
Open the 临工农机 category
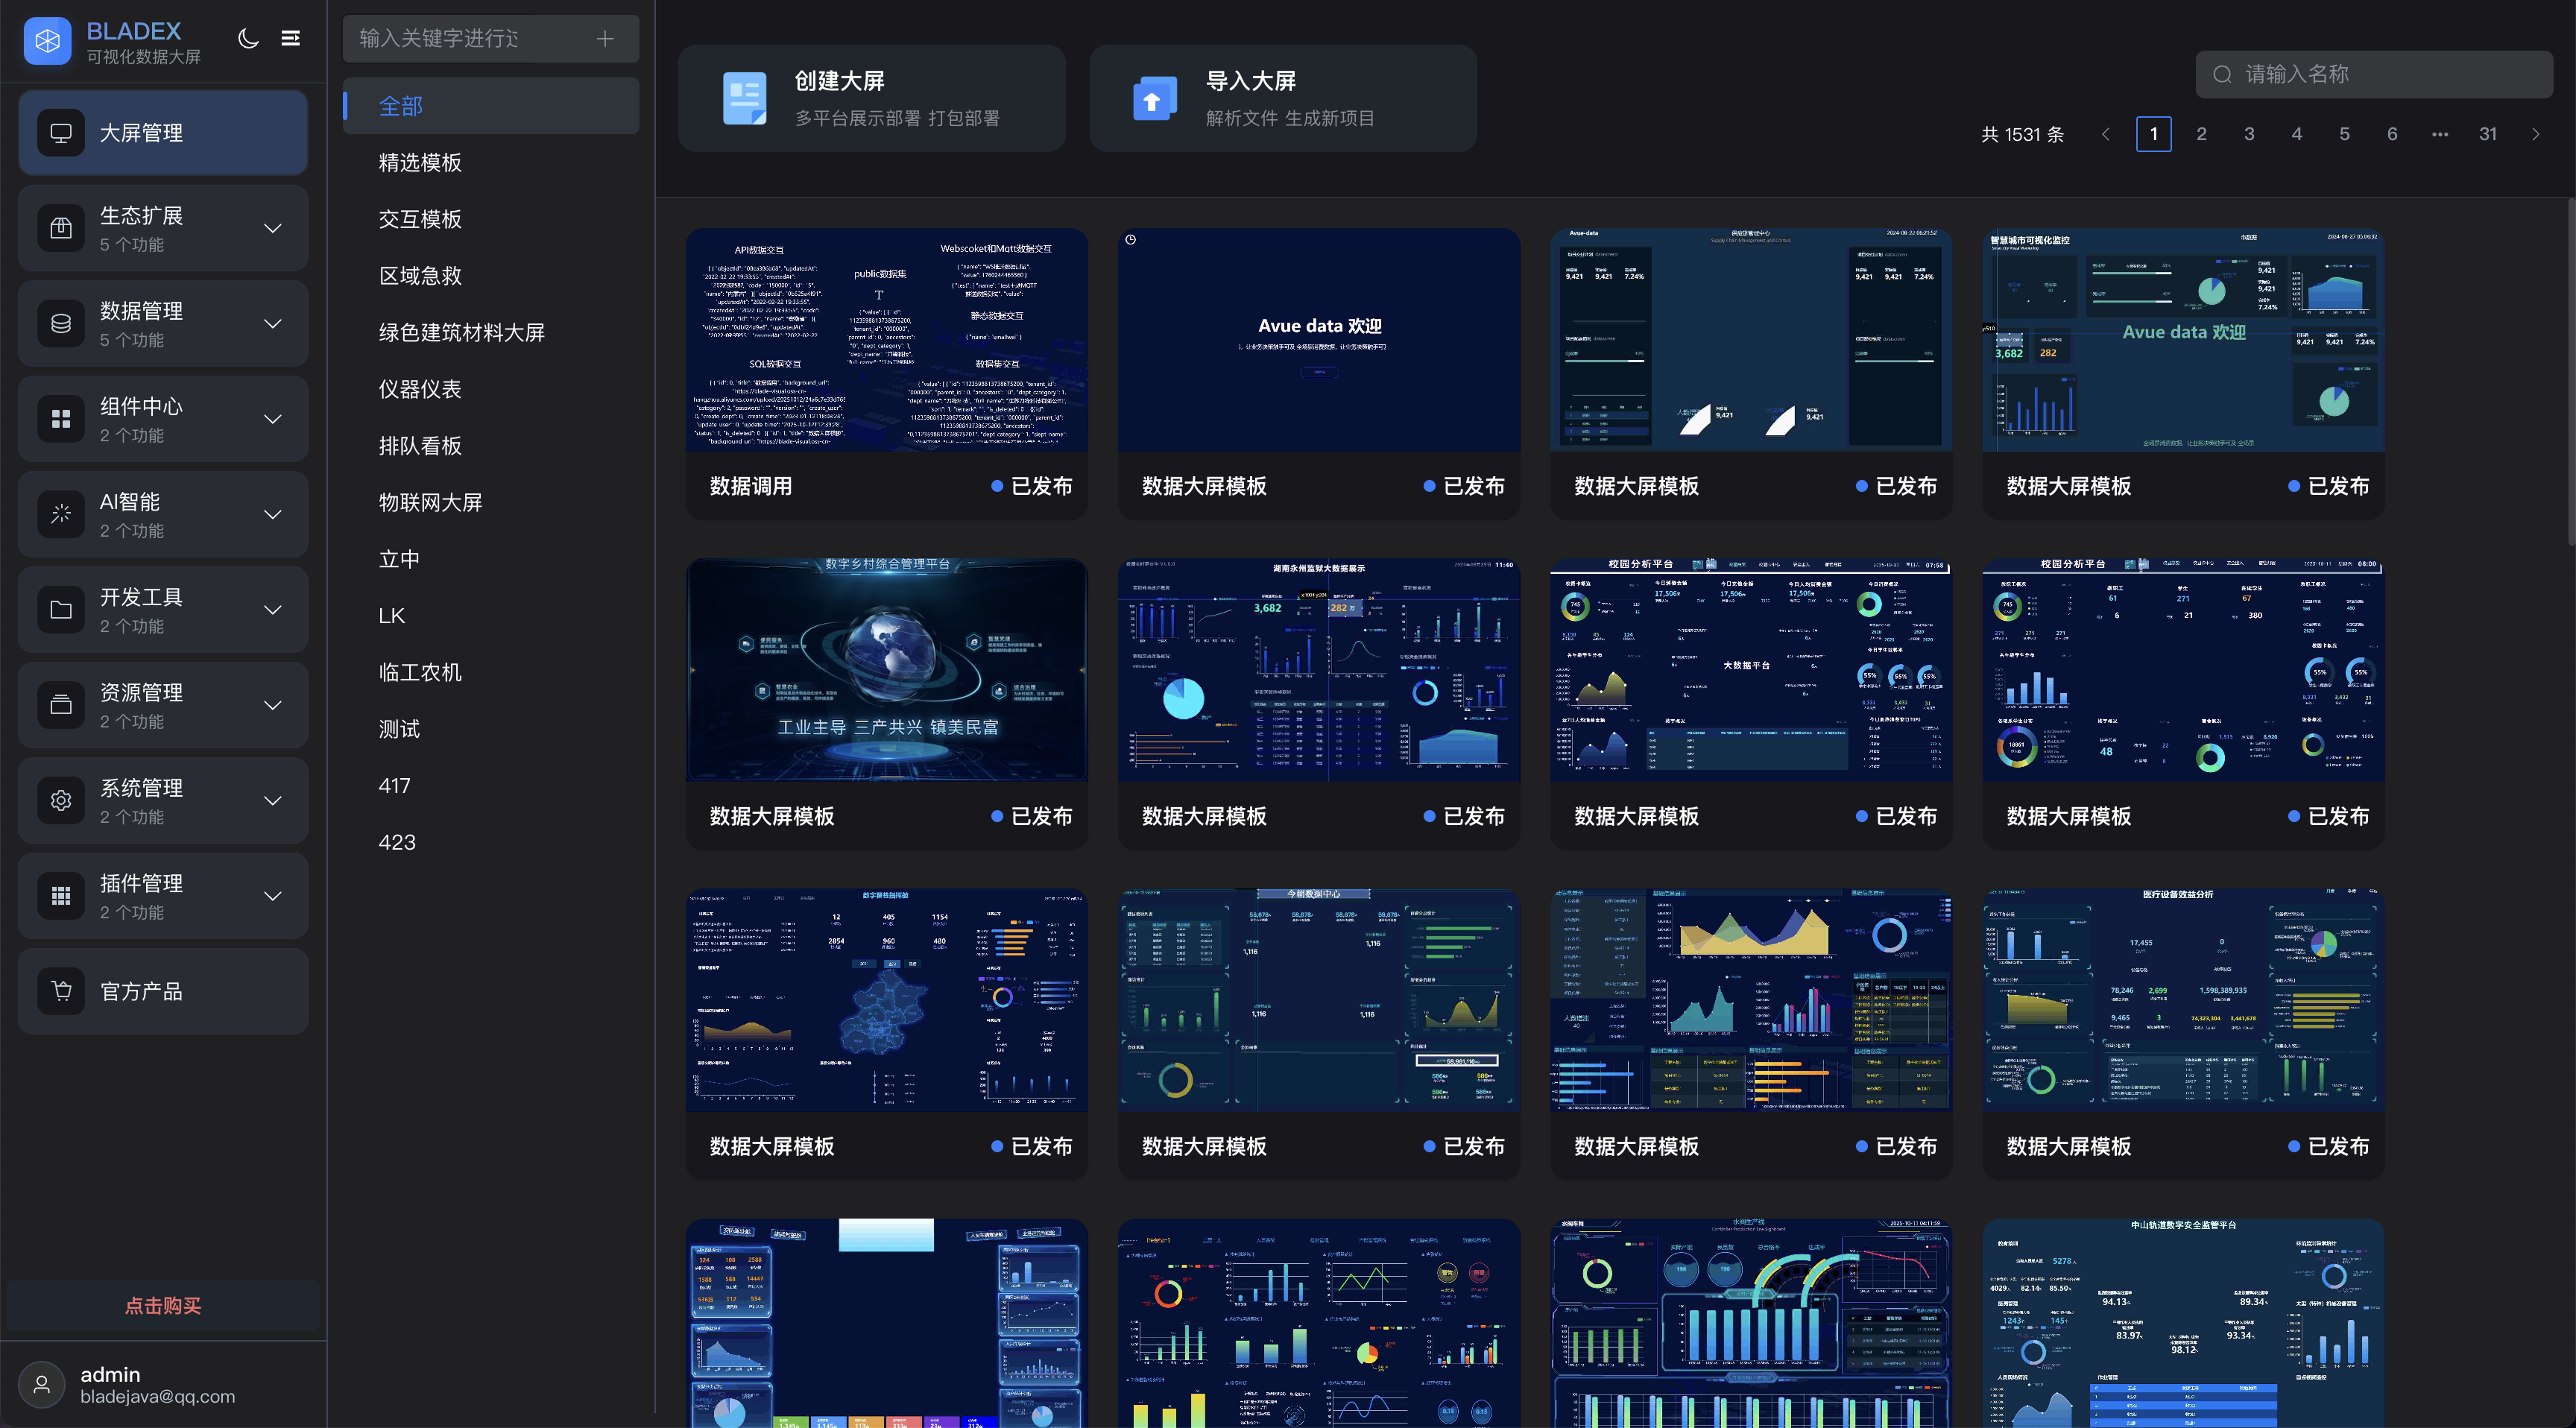[x=491, y=672]
